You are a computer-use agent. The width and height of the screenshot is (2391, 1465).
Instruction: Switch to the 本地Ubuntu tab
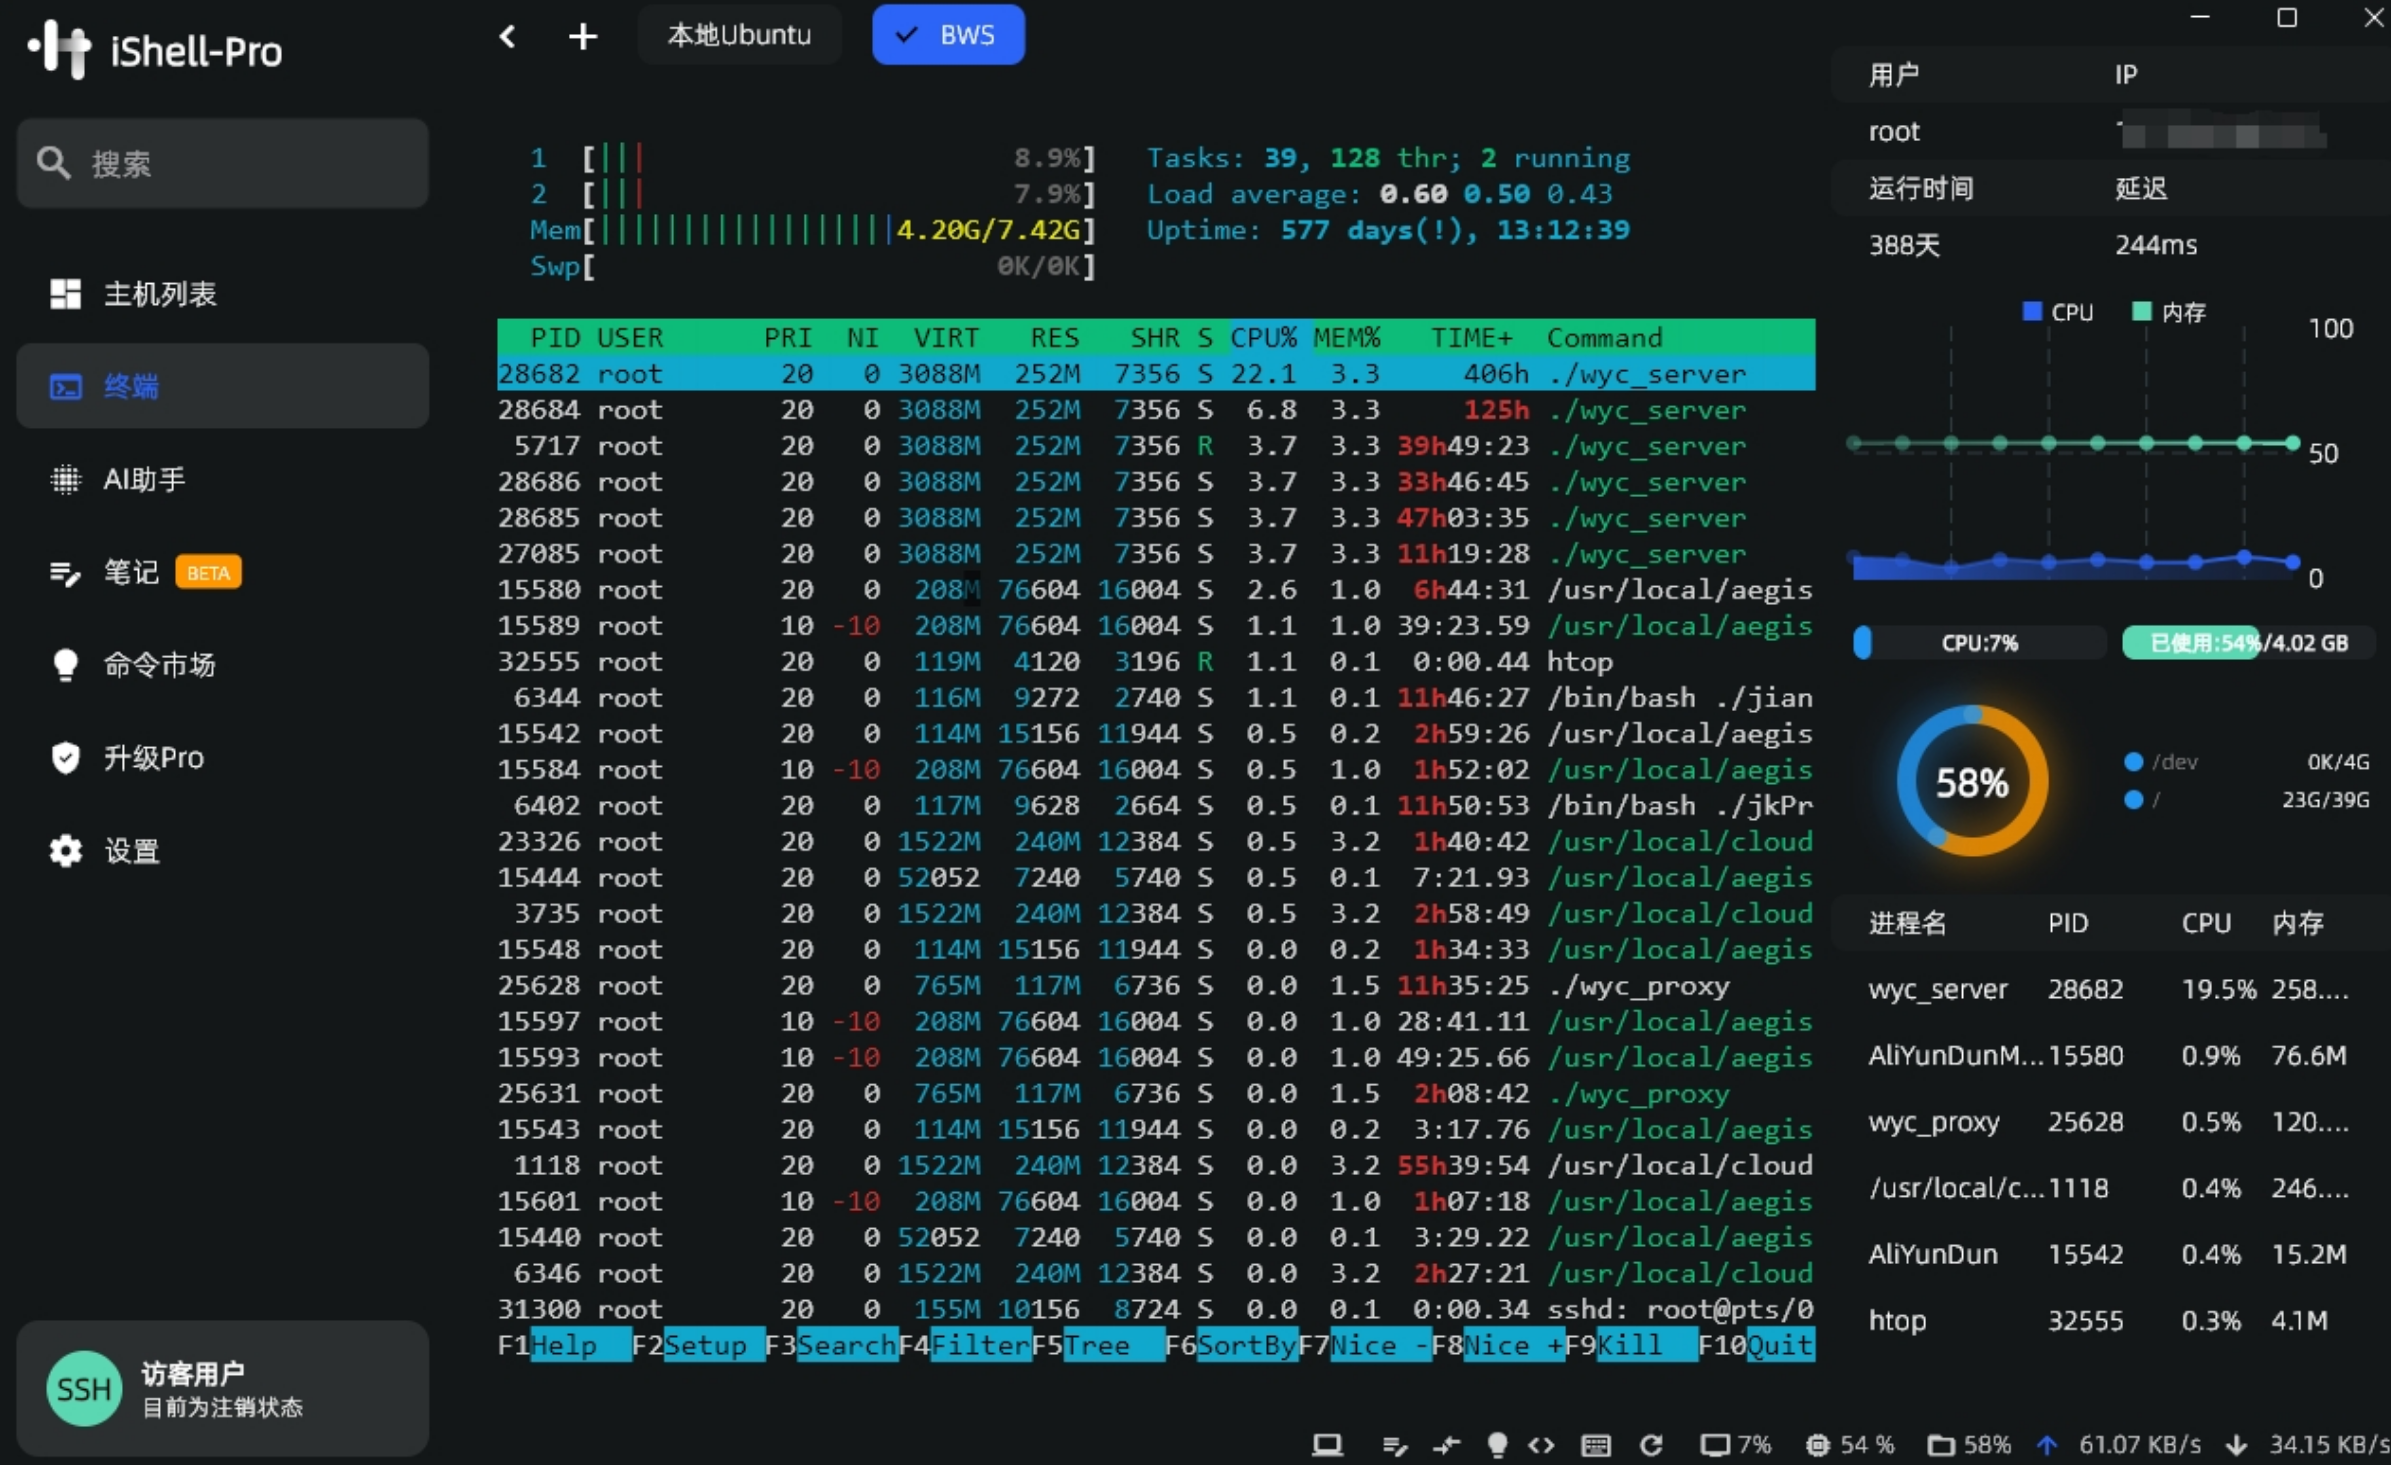tap(739, 35)
